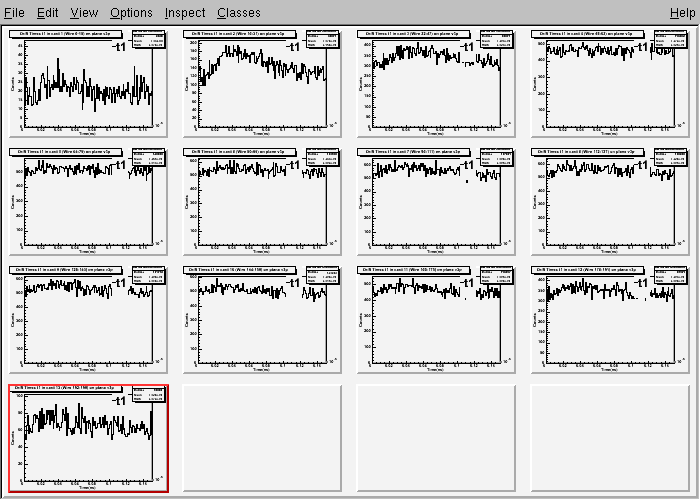Click the statistics box in card 13 pad

click(x=149, y=393)
